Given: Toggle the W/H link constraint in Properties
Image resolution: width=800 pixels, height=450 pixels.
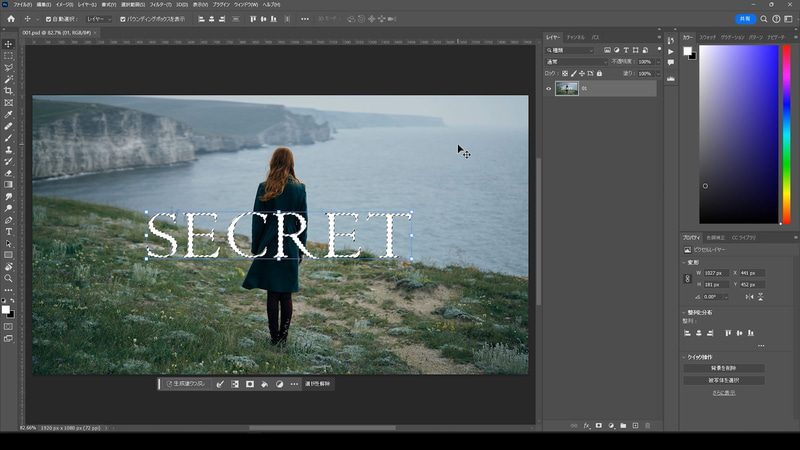Looking at the screenshot, I should point(687,279).
